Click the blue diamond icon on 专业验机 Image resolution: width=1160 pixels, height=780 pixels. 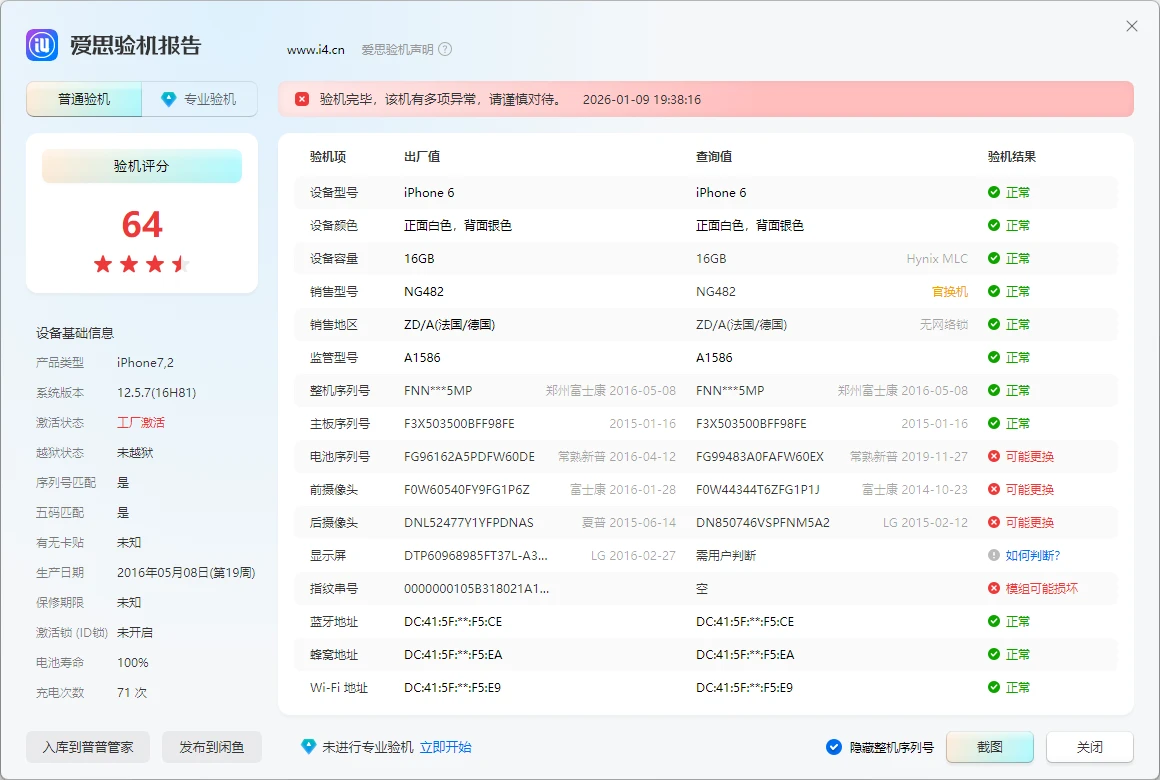pyautogui.click(x=168, y=99)
